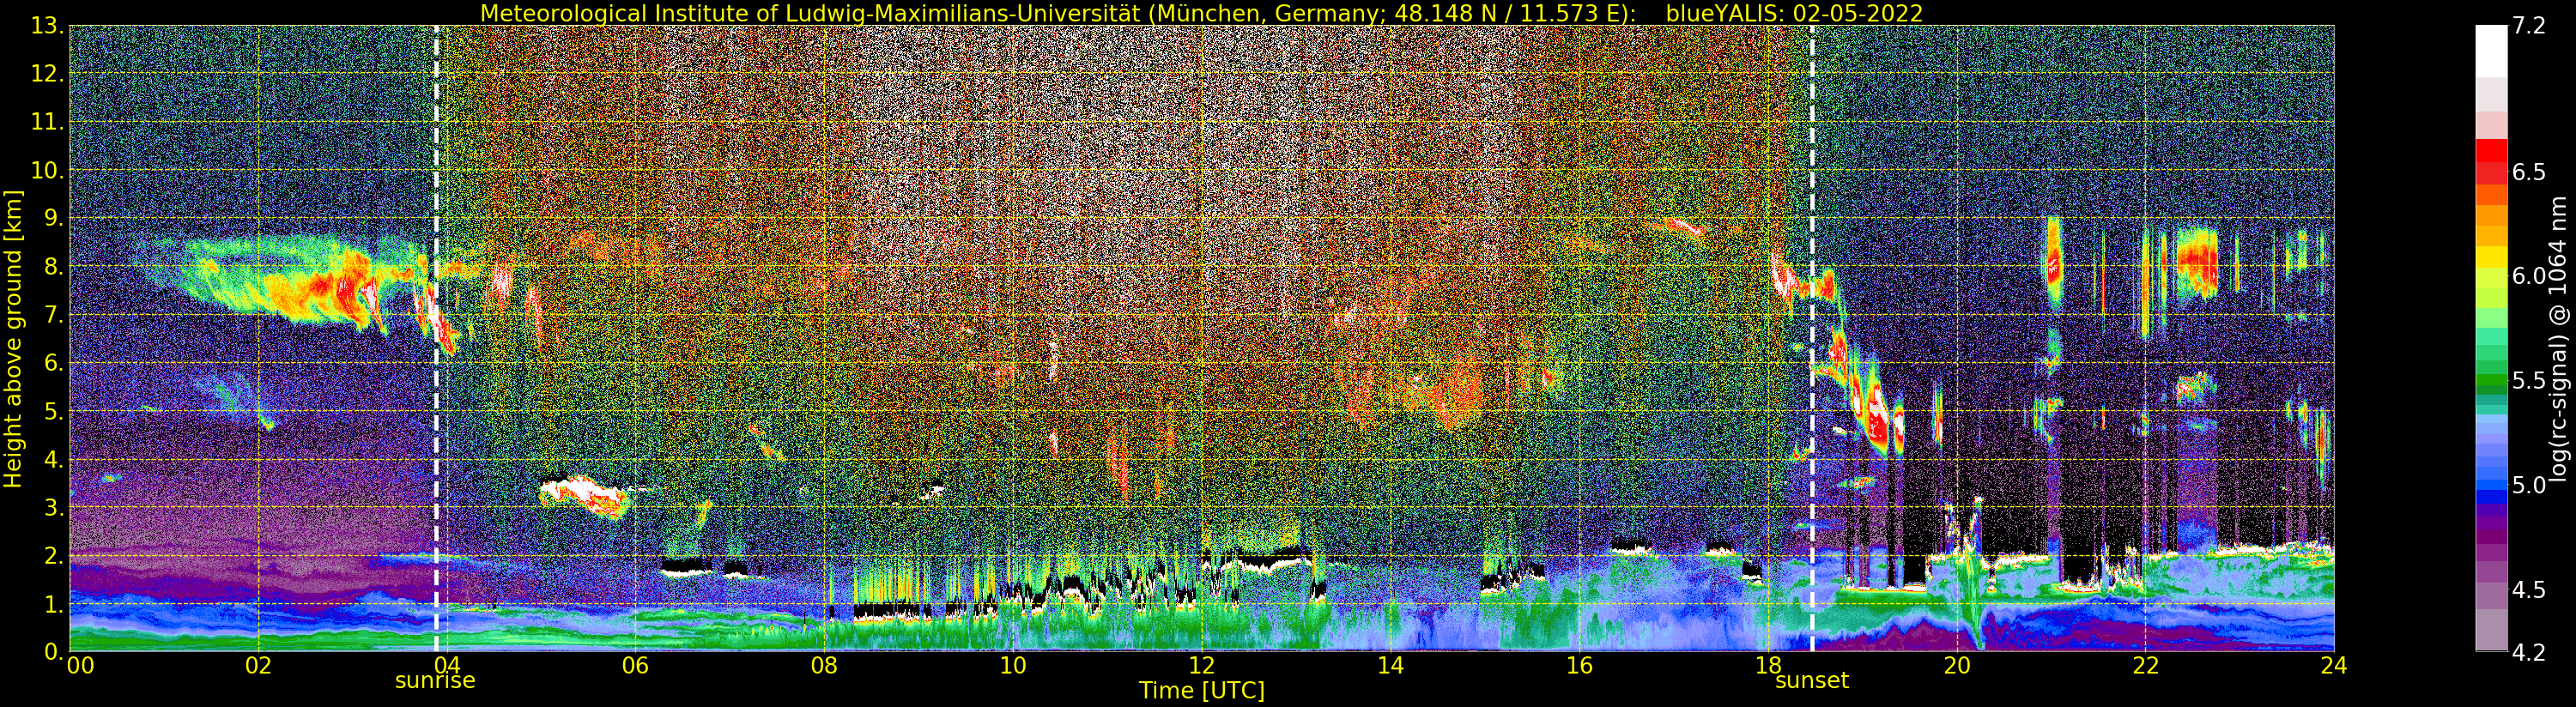The height and width of the screenshot is (707, 2576).
Task: Click the yellow segment of the colorbar
Action: pos(2491,256)
